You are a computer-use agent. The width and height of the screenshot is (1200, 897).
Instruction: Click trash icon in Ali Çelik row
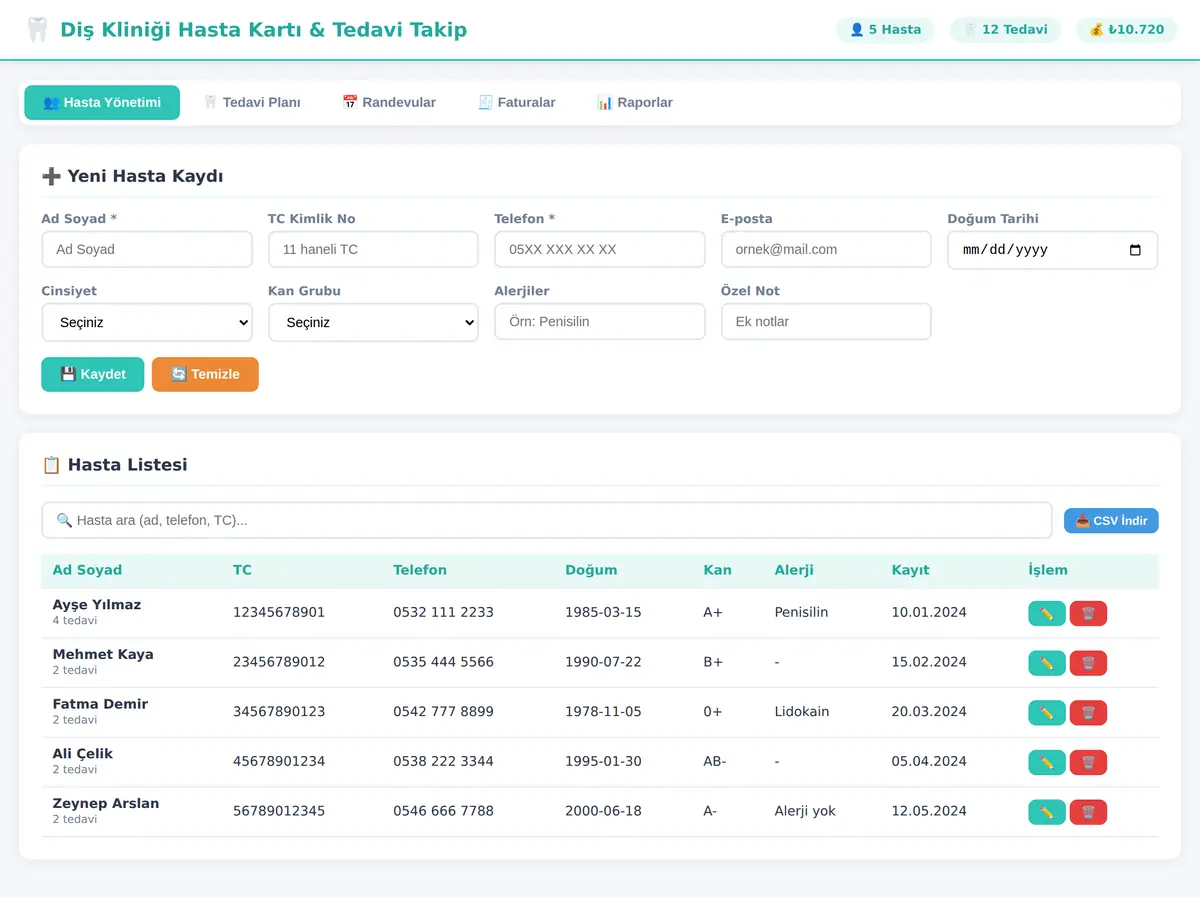(x=1088, y=762)
